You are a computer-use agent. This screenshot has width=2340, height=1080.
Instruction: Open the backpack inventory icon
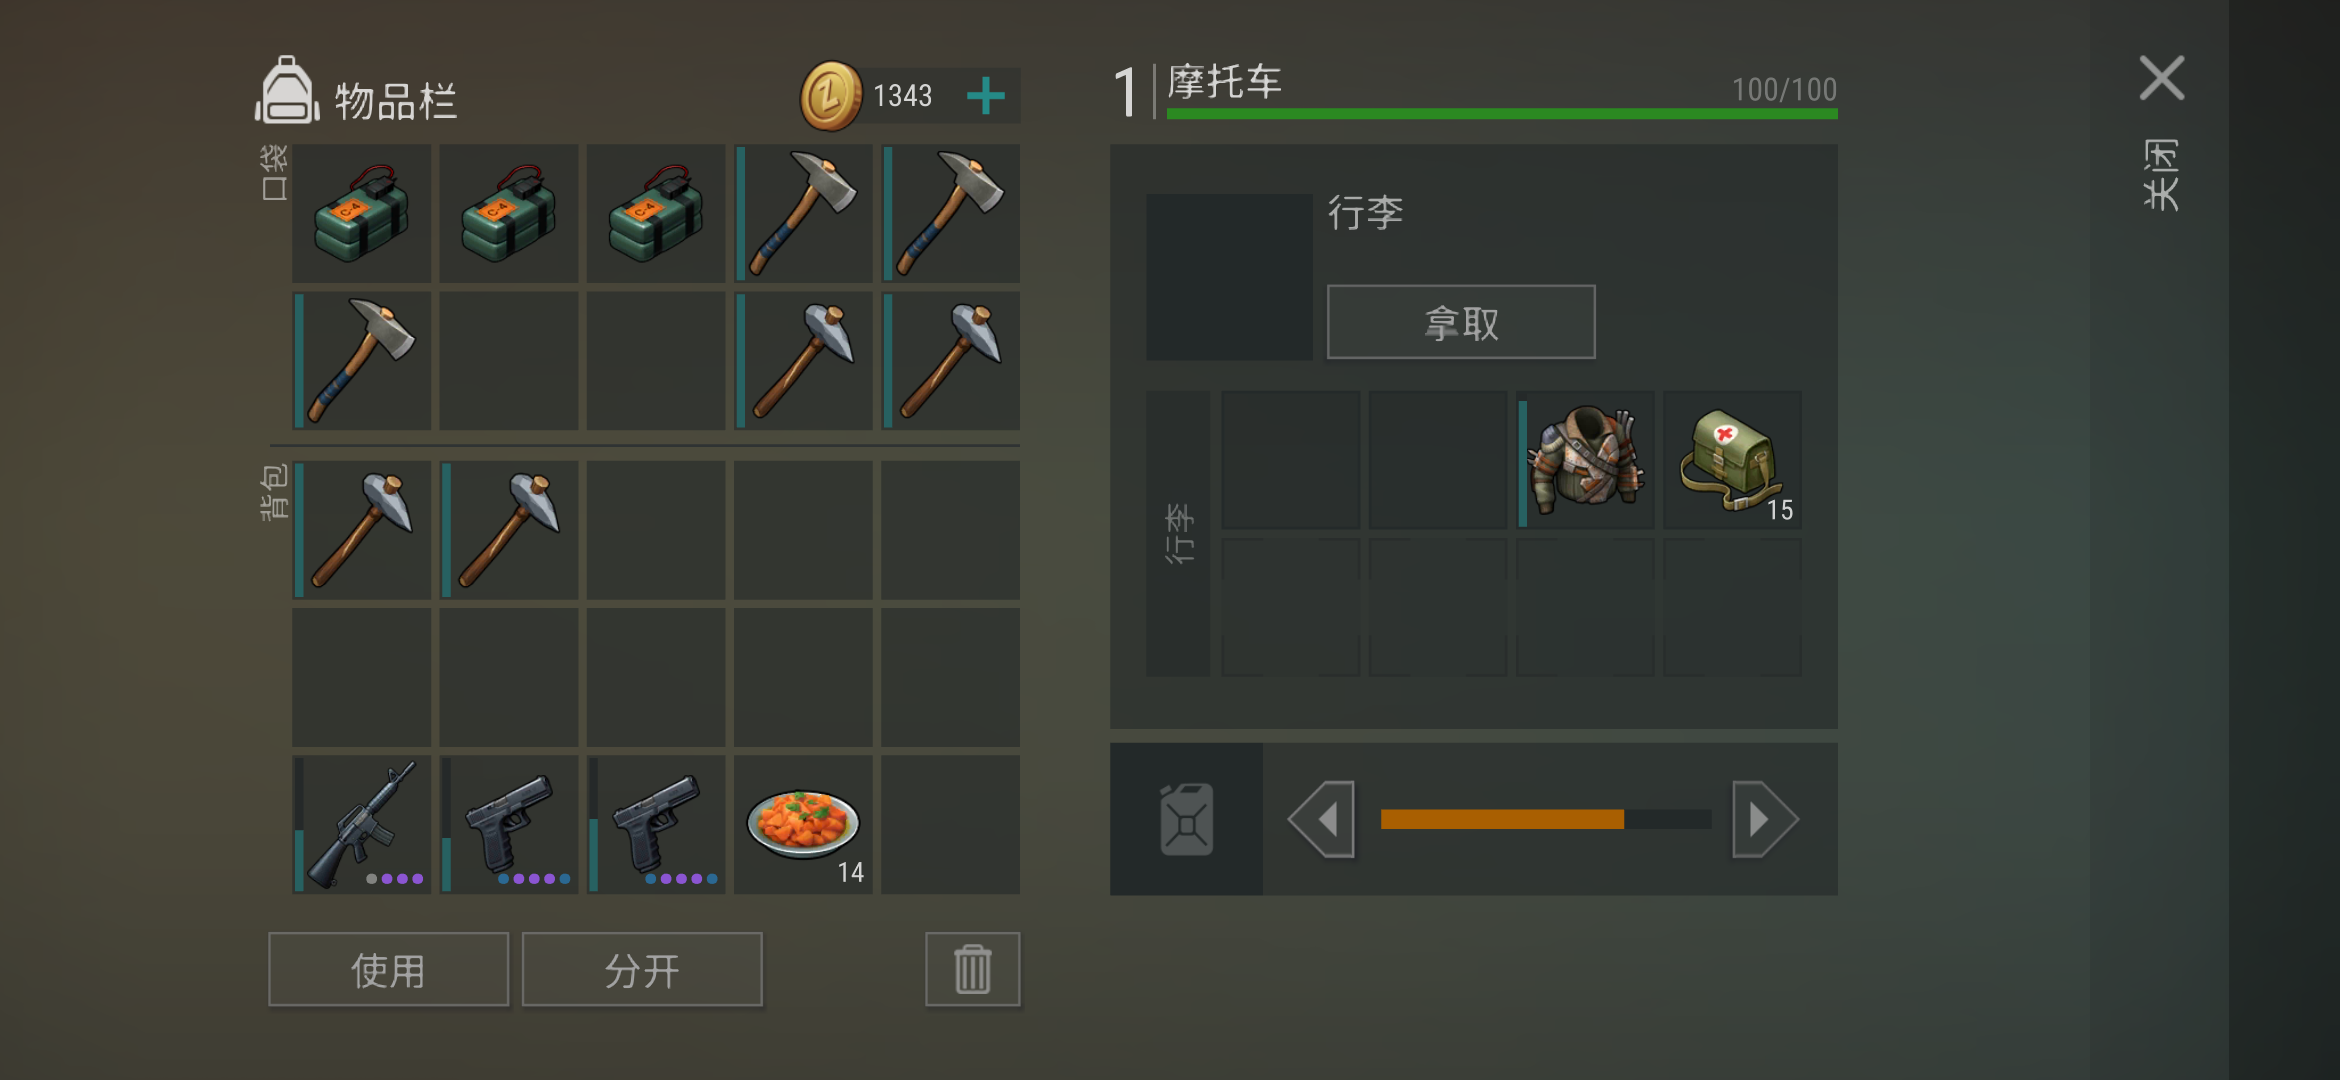pyautogui.click(x=287, y=91)
